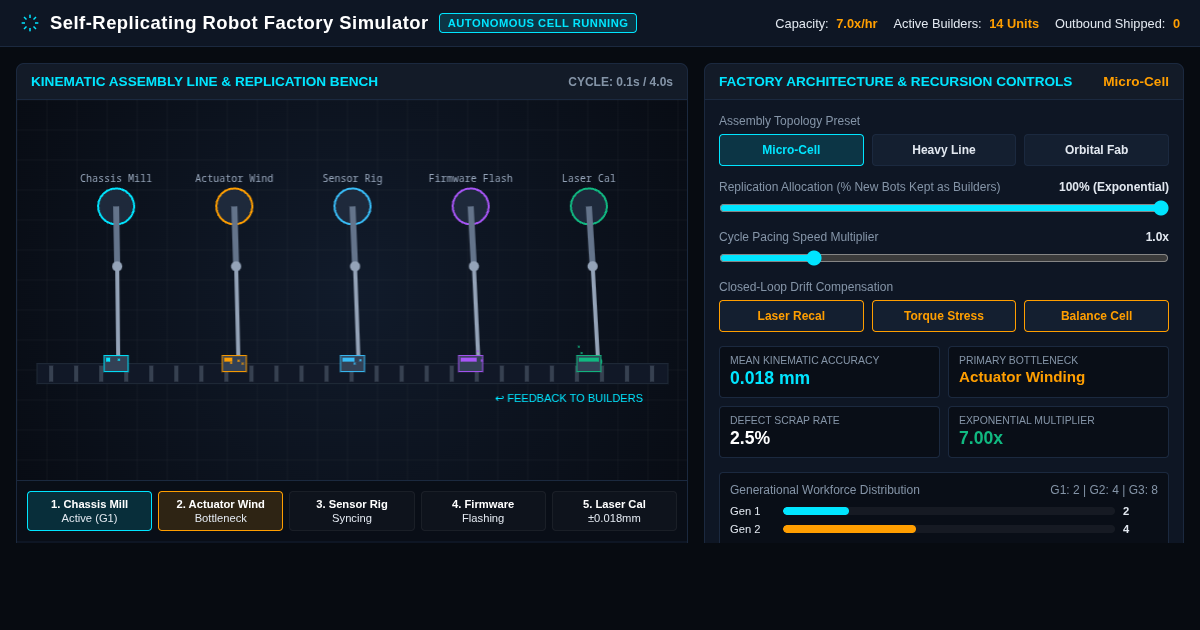Click the Active Builders 14 Units value
1200x630 pixels.
(x=1014, y=23)
